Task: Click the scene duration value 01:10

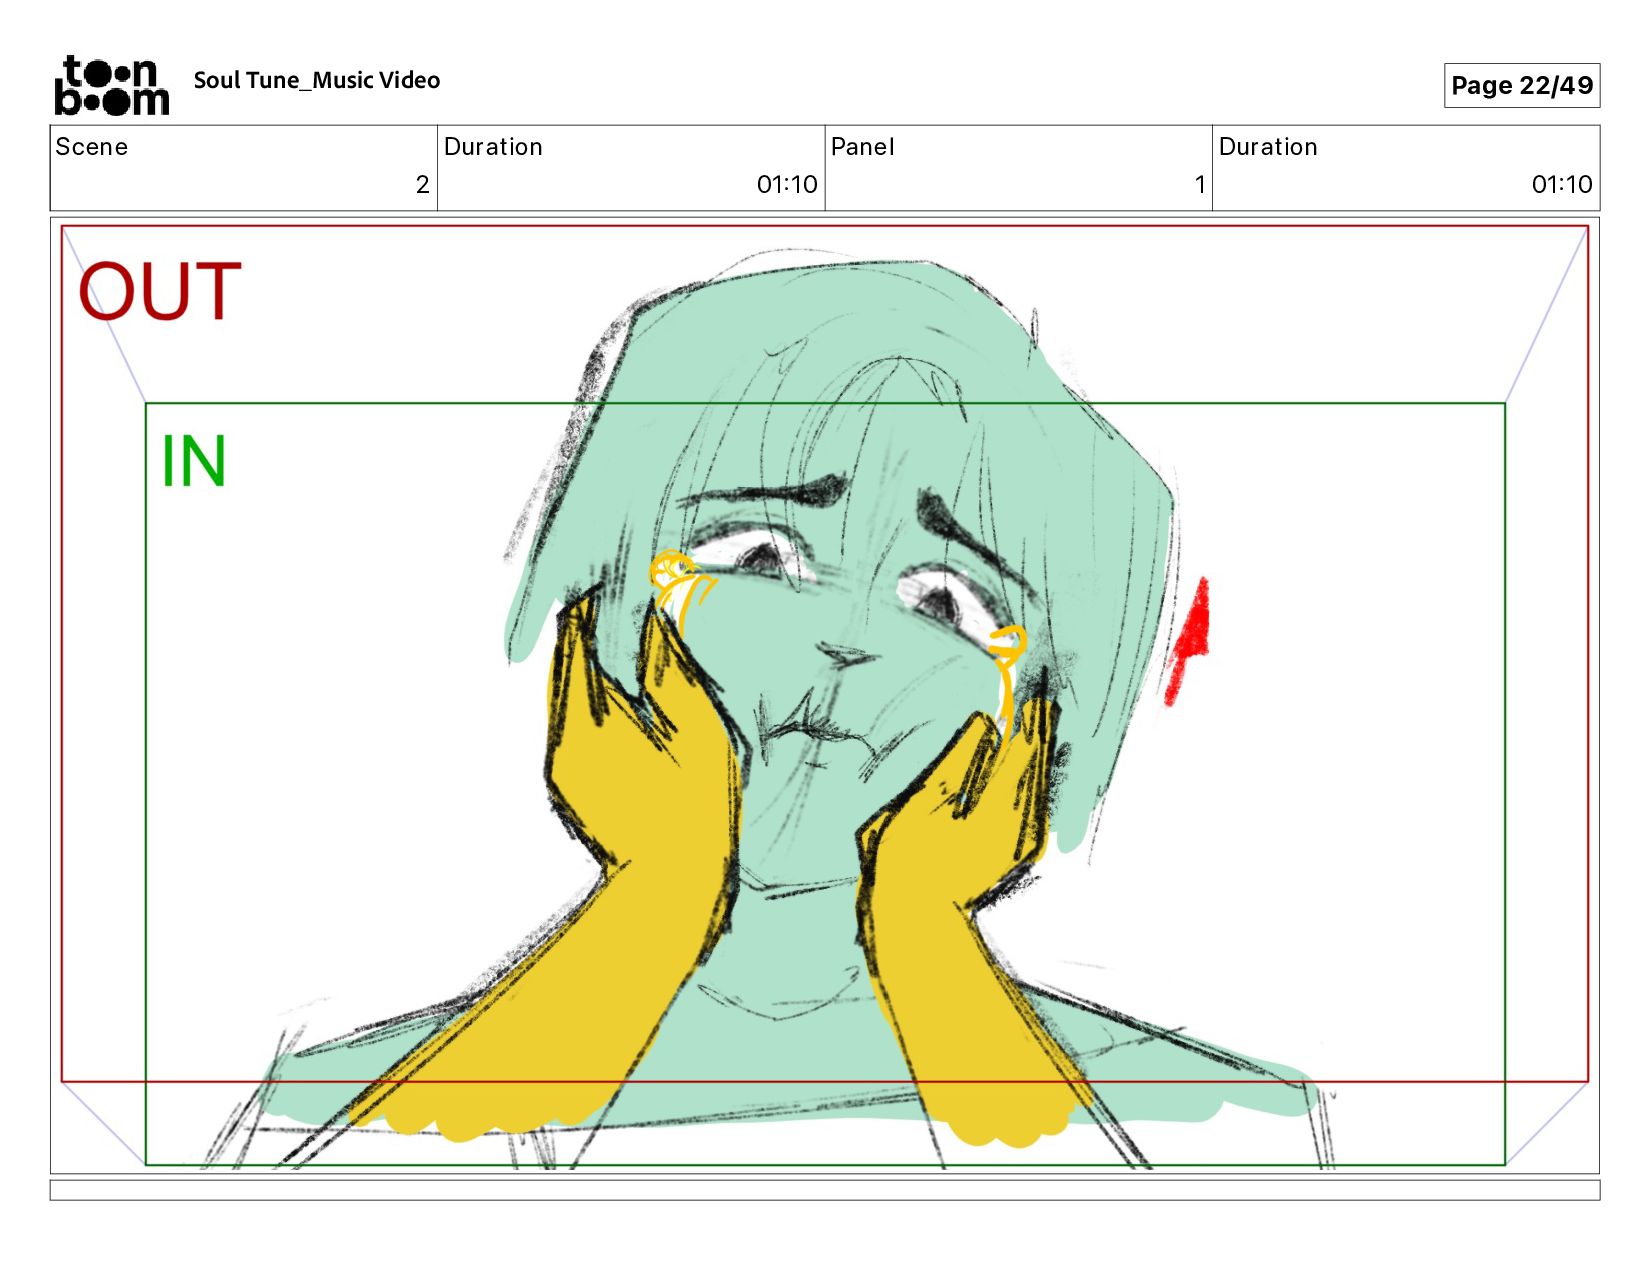Action: click(x=787, y=184)
